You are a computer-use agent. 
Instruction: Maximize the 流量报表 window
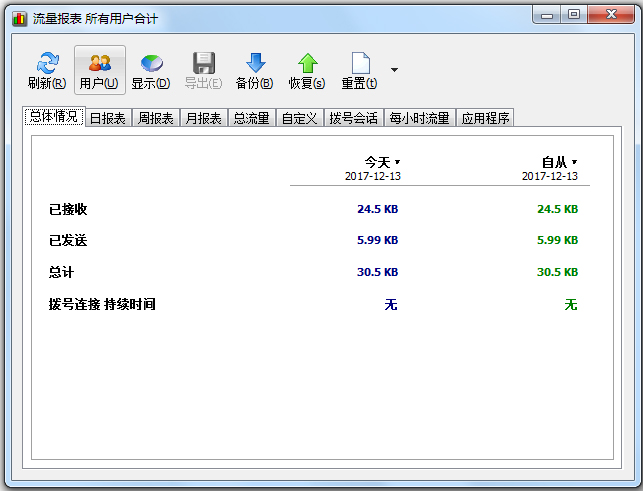(x=573, y=14)
